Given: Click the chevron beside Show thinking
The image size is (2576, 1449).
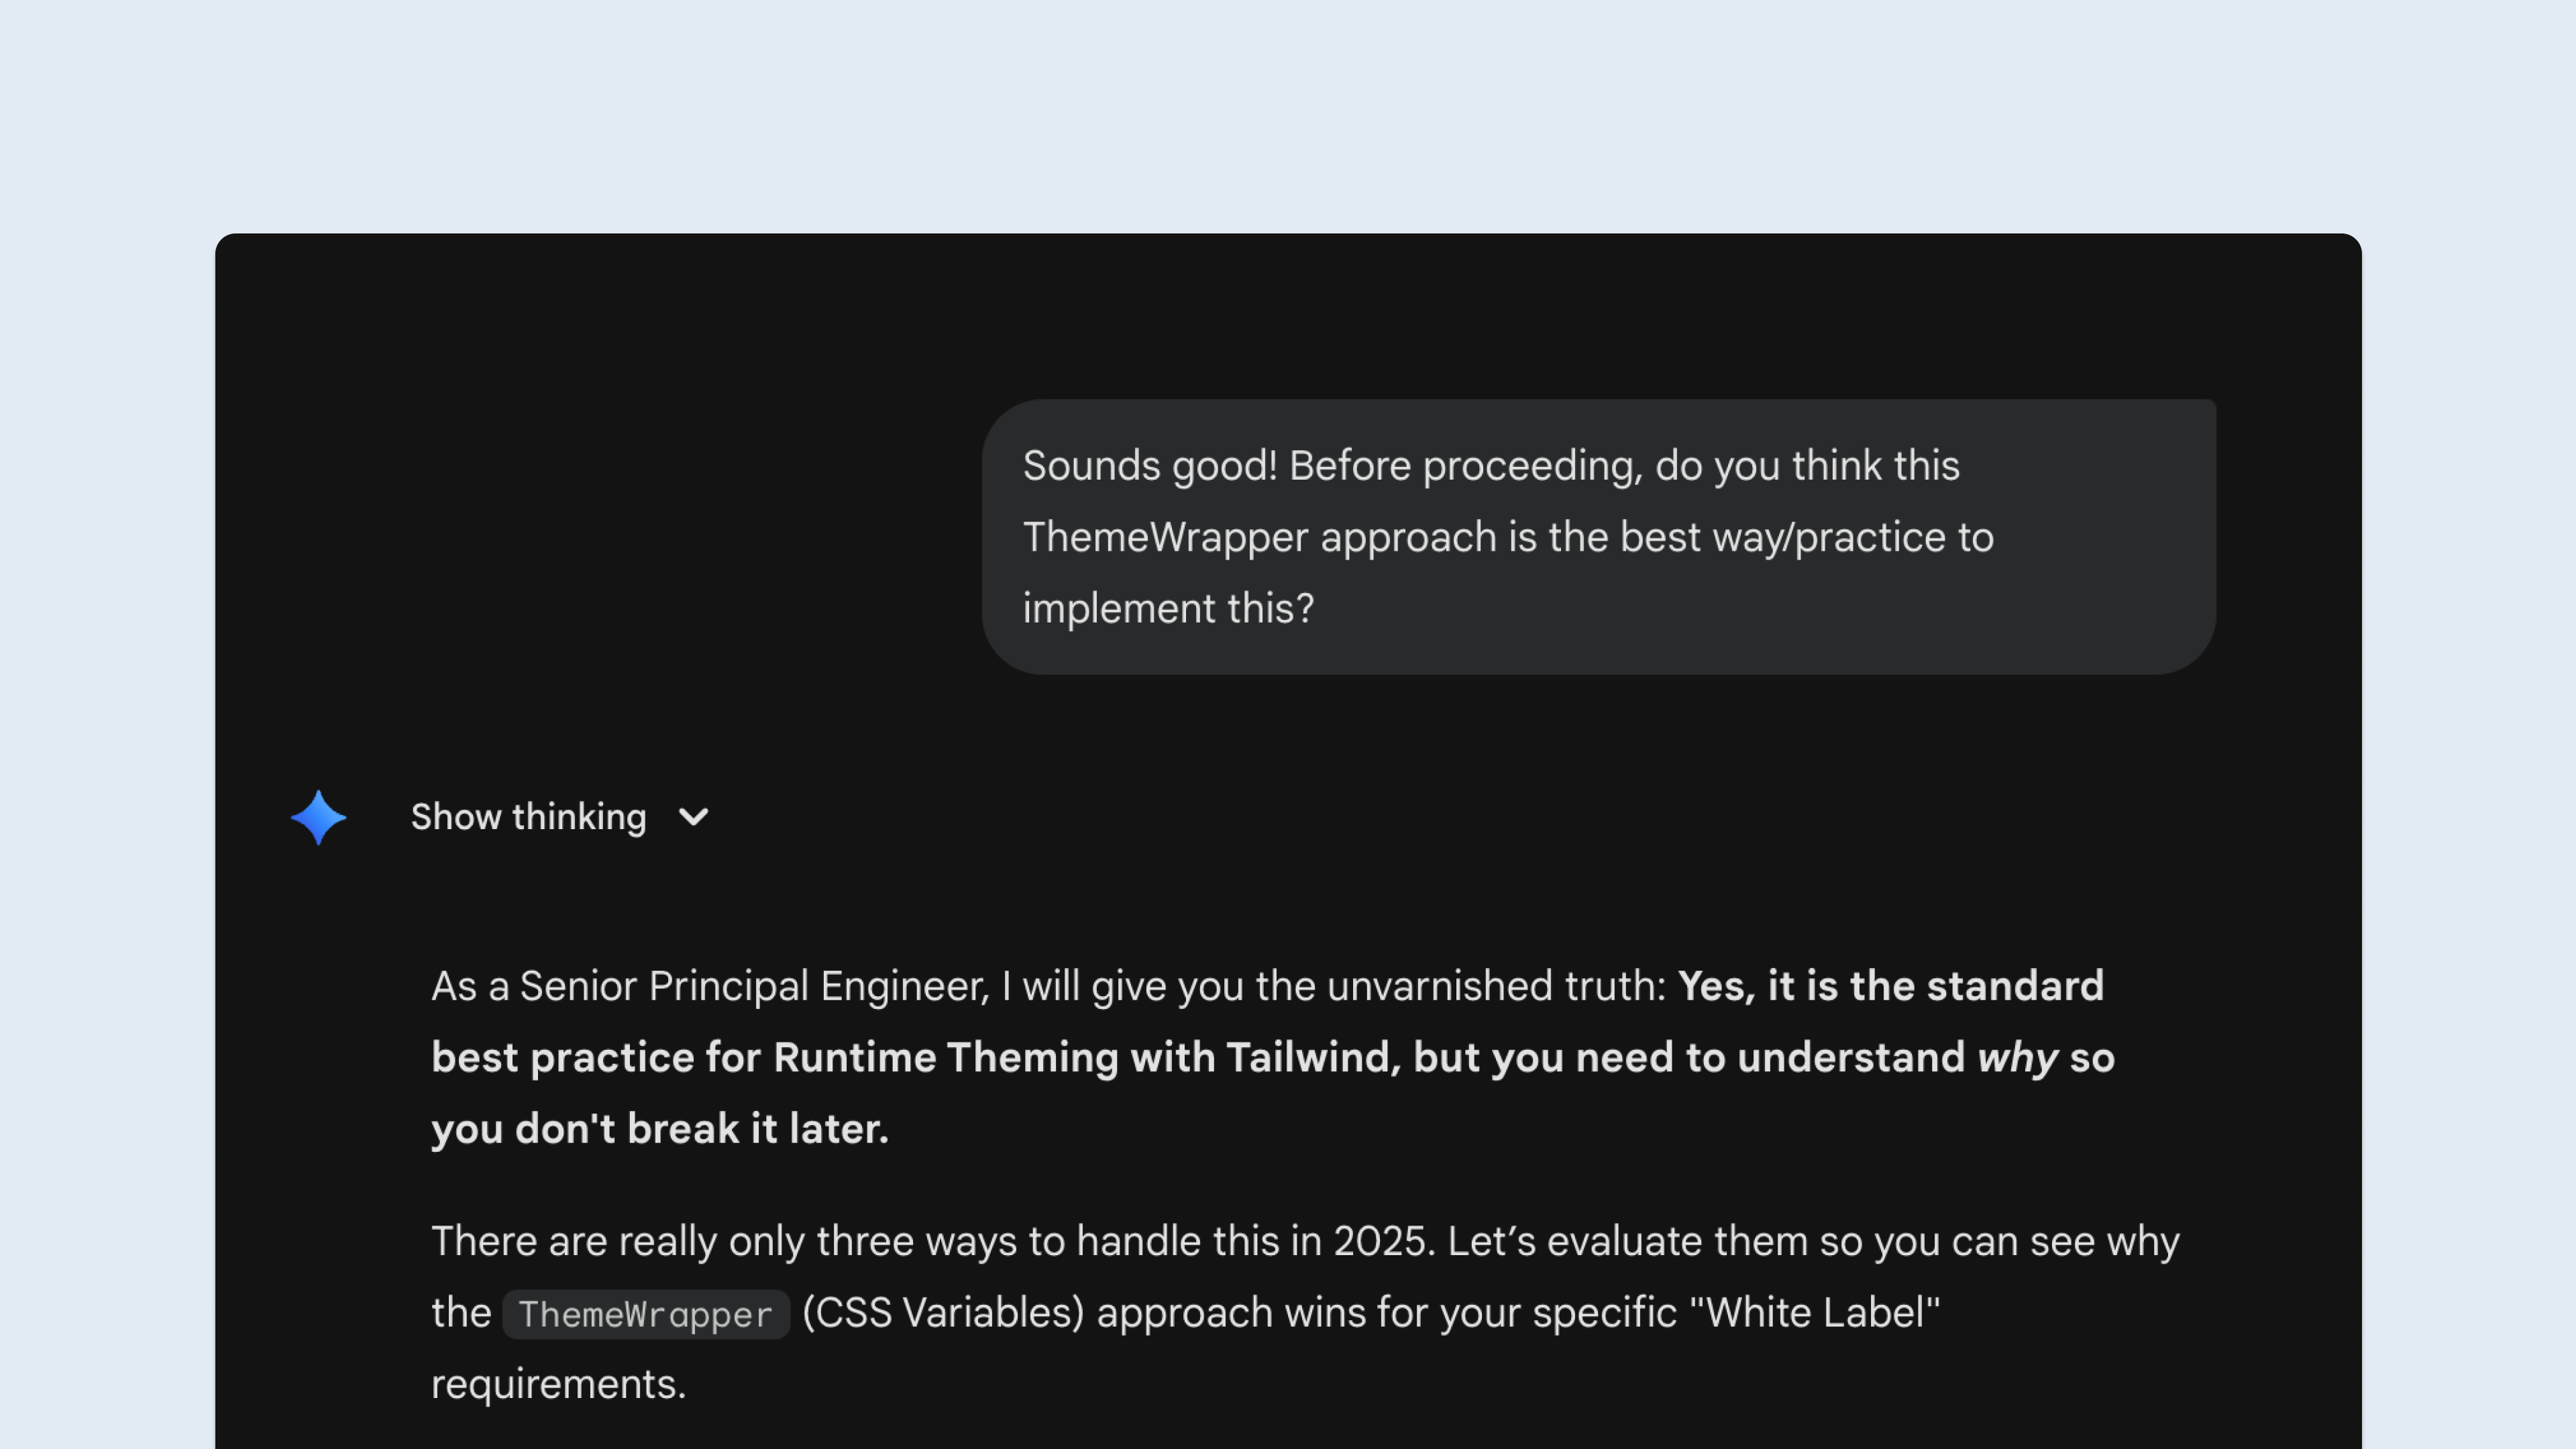Looking at the screenshot, I should click(693, 817).
